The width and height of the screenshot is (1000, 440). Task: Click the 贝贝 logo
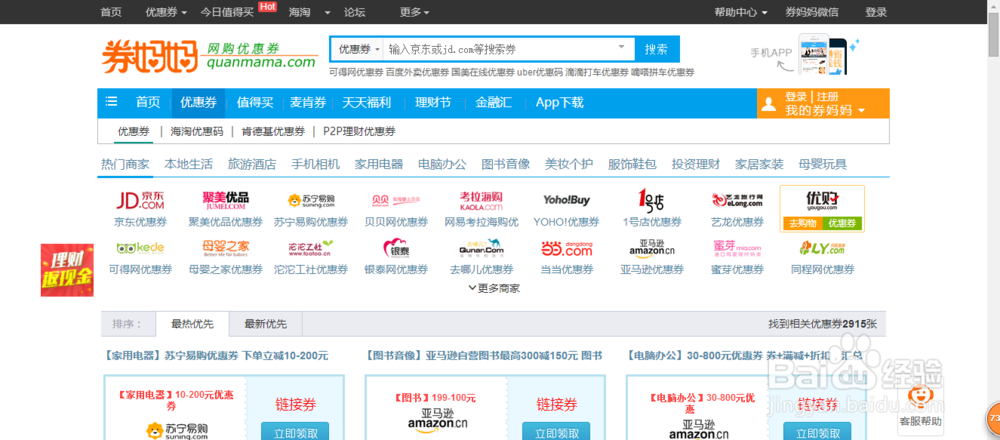pos(395,200)
